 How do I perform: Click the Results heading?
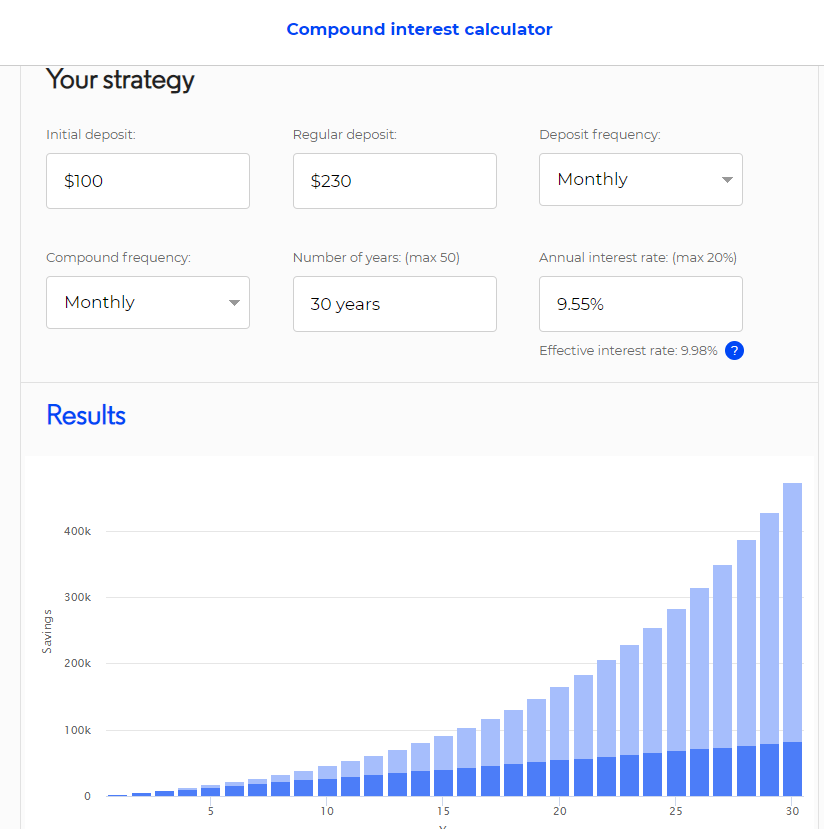click(86, 415)
